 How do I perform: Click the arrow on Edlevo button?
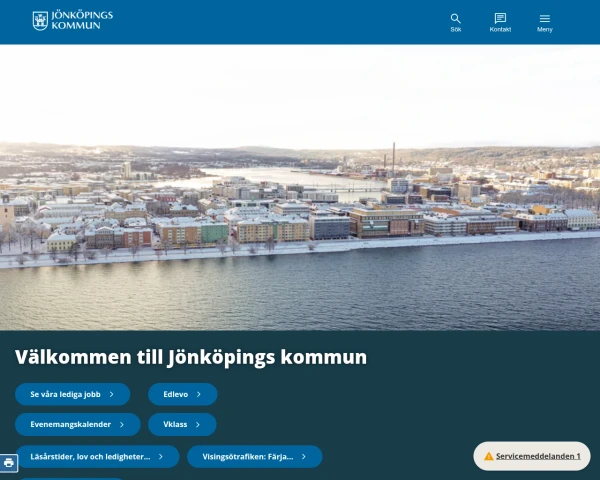[199, 394]
